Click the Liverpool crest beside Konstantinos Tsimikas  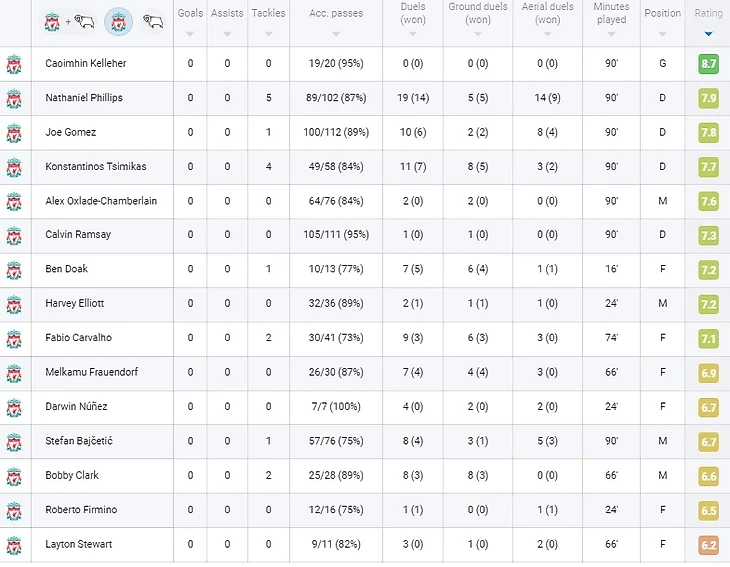[x=14, y=167]
